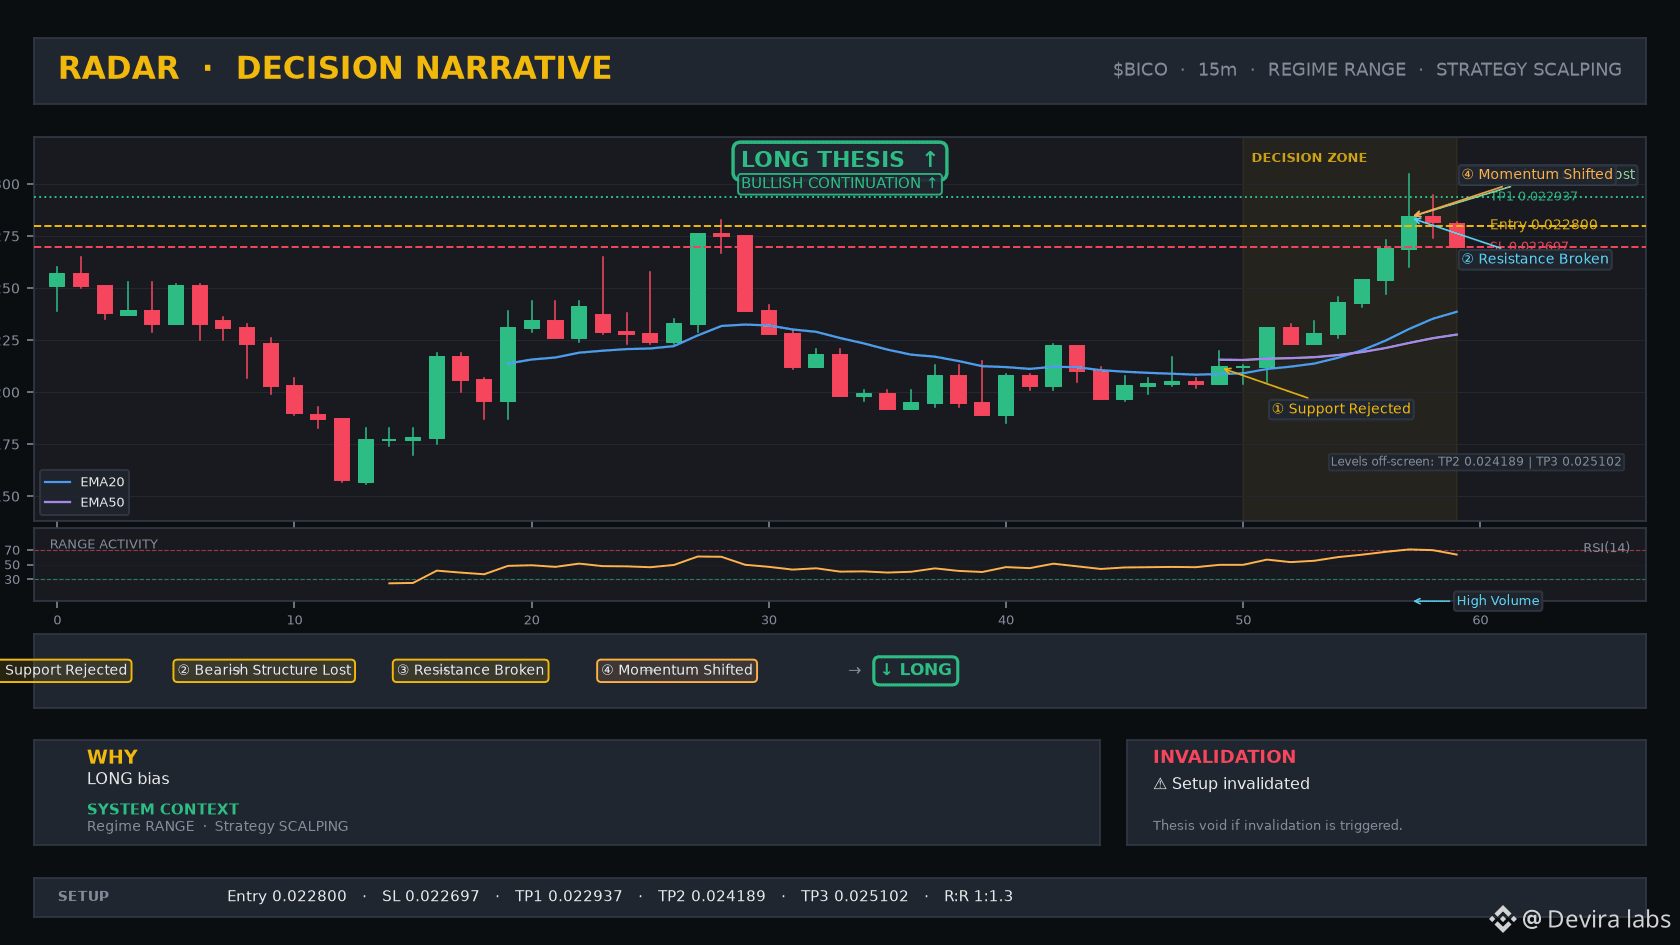This screenshot has height=945, width=1680.
Task: Click the STRATEGY SCALPING header label
Action: click(1528, 69)
